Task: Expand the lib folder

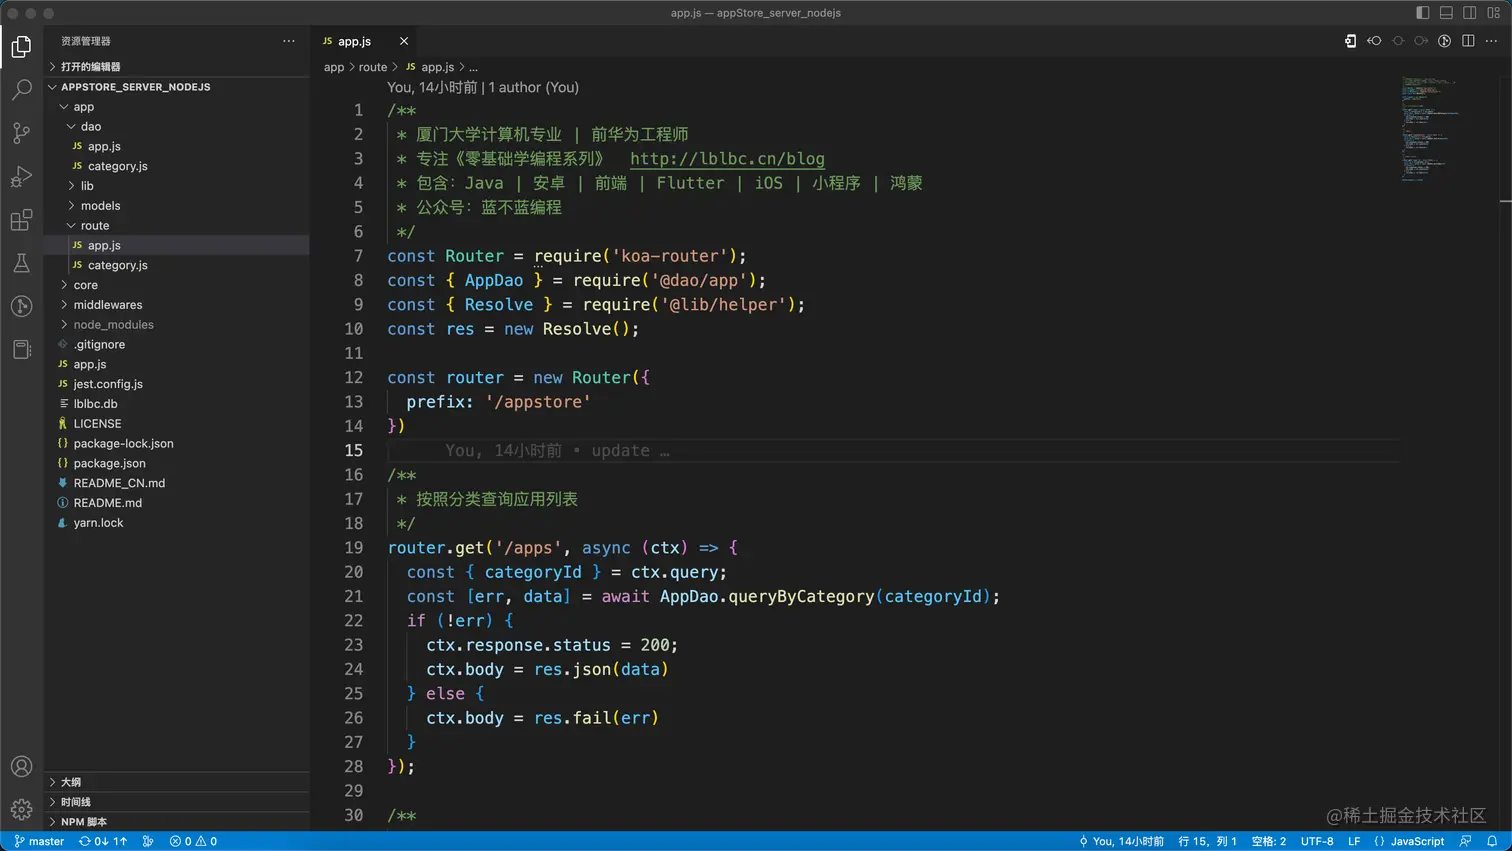Action: click(x=177, y=186)
